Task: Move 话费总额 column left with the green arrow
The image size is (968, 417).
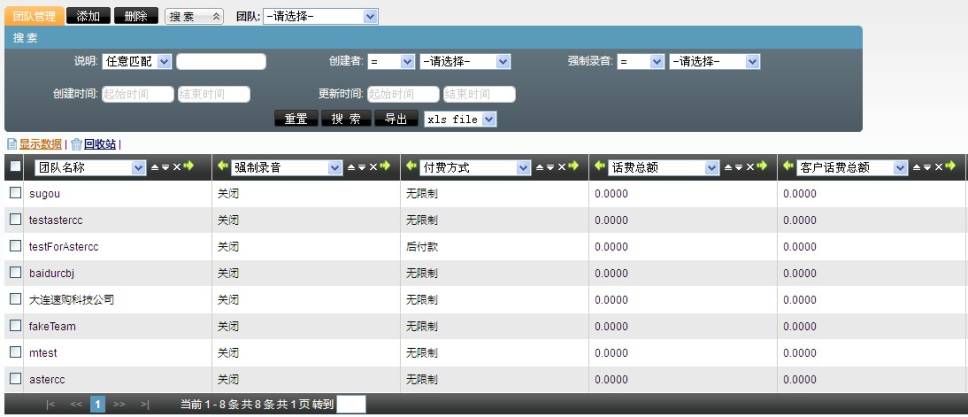Action: point(600,167)
